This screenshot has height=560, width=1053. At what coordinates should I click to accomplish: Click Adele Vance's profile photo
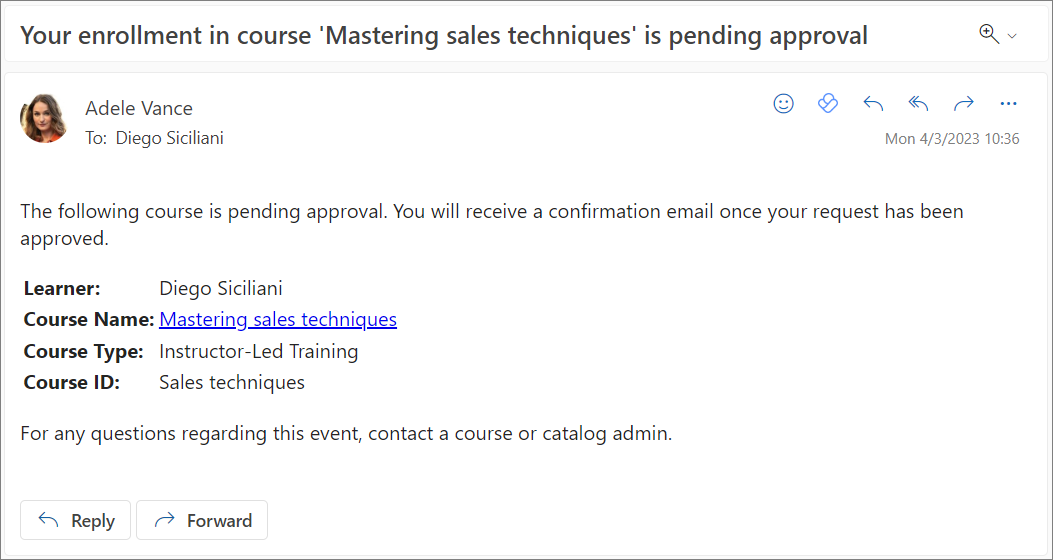click(x=44, y=119)
